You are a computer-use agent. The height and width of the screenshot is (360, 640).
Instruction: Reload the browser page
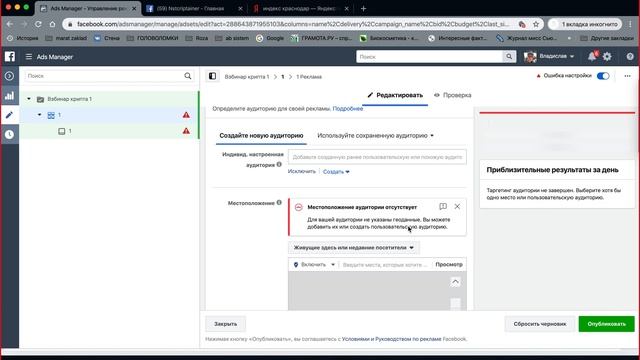tap(38, 24)
